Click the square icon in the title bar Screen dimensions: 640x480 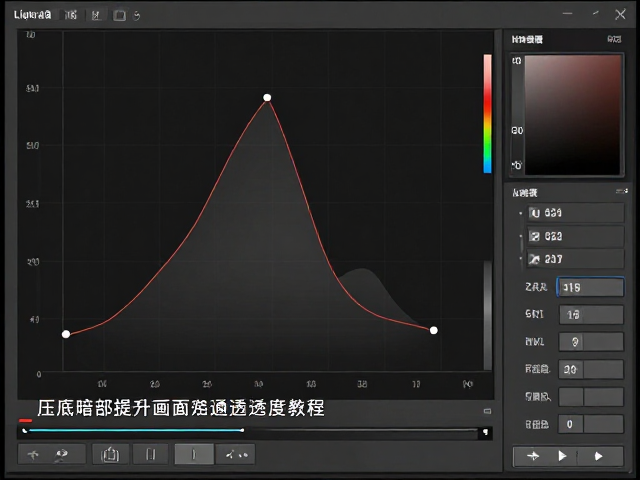tap(120, 16)
